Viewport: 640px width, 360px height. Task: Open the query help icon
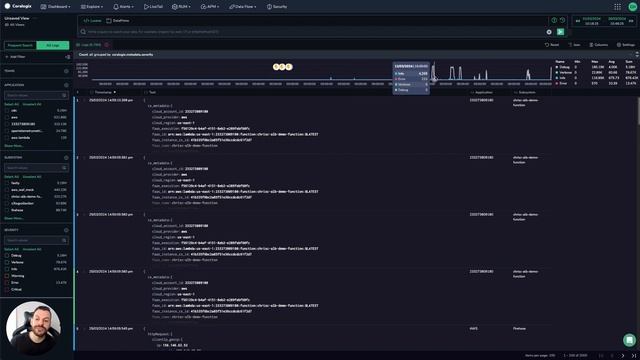click(x=554, y=20)
